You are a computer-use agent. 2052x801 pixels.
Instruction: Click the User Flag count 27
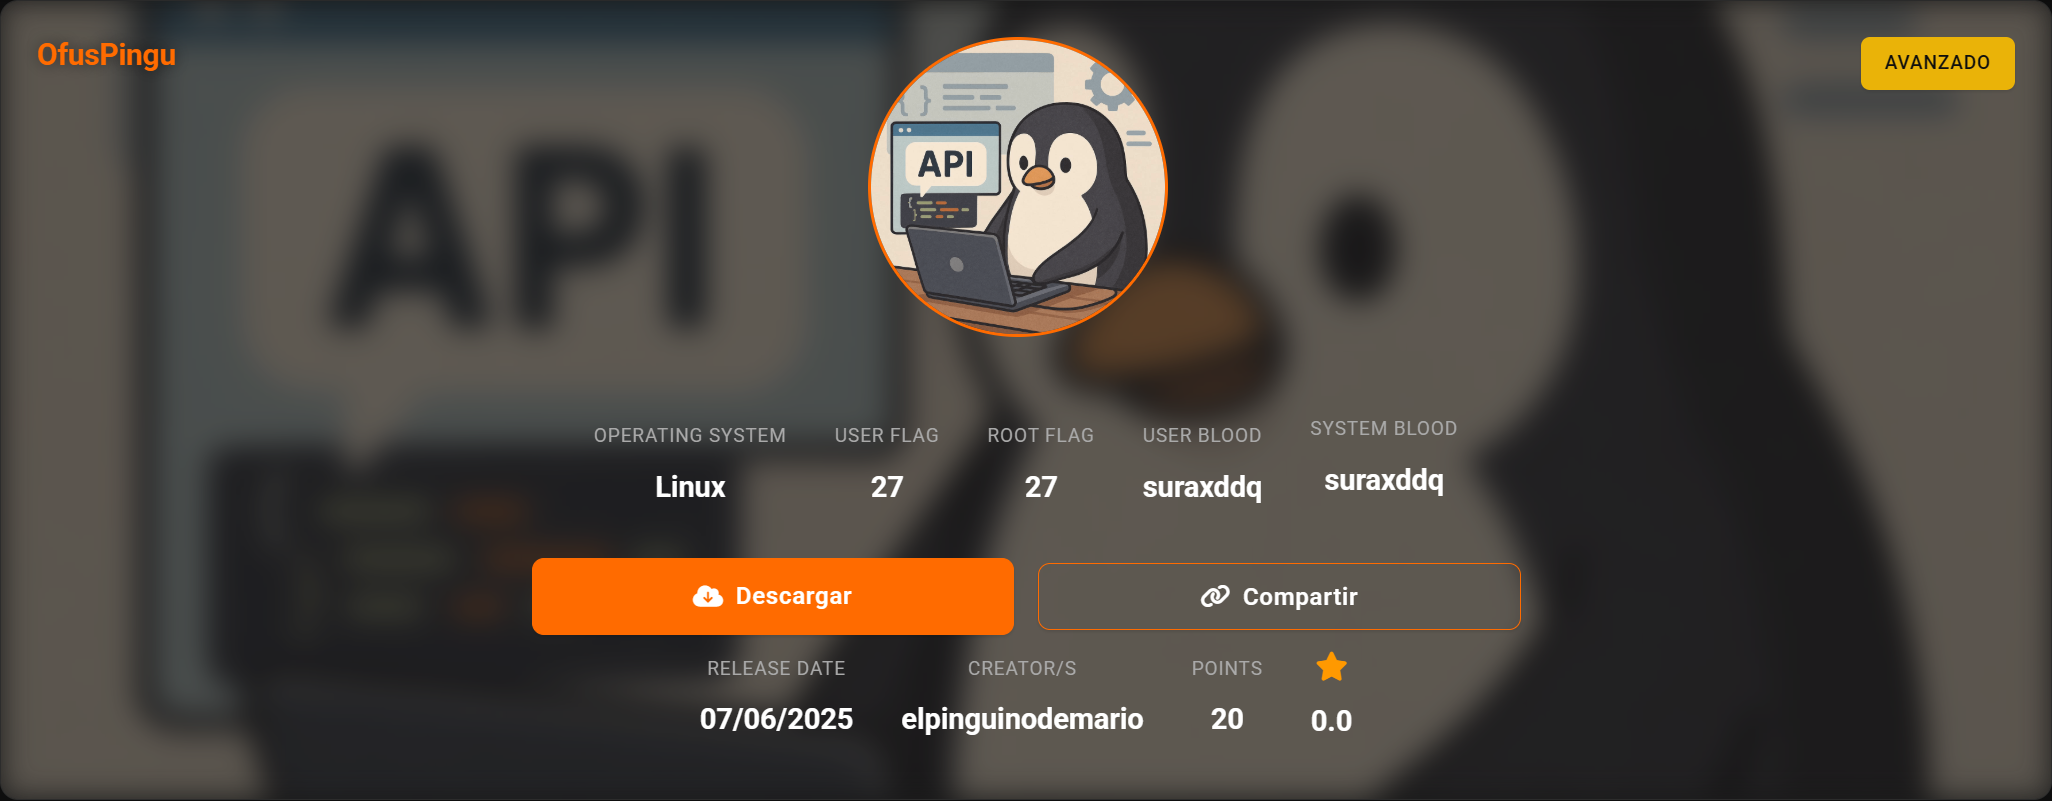coord(886,487)
